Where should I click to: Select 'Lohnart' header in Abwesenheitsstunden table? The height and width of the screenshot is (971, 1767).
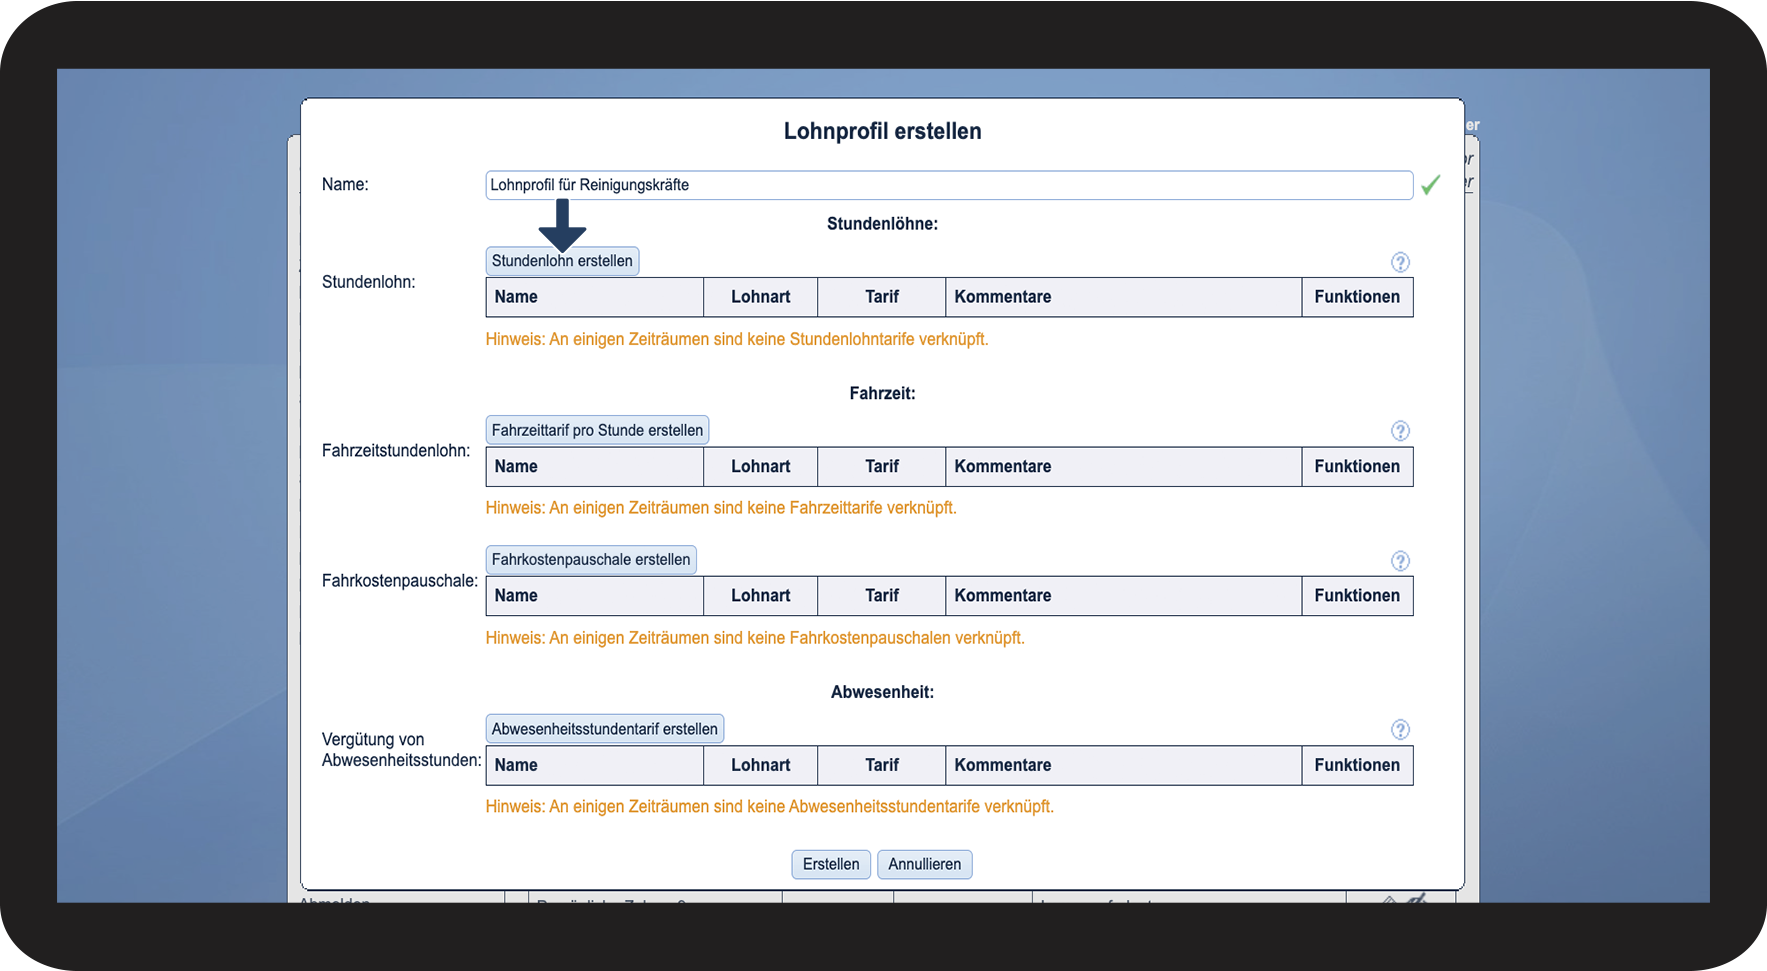click(x=761, y=765)
